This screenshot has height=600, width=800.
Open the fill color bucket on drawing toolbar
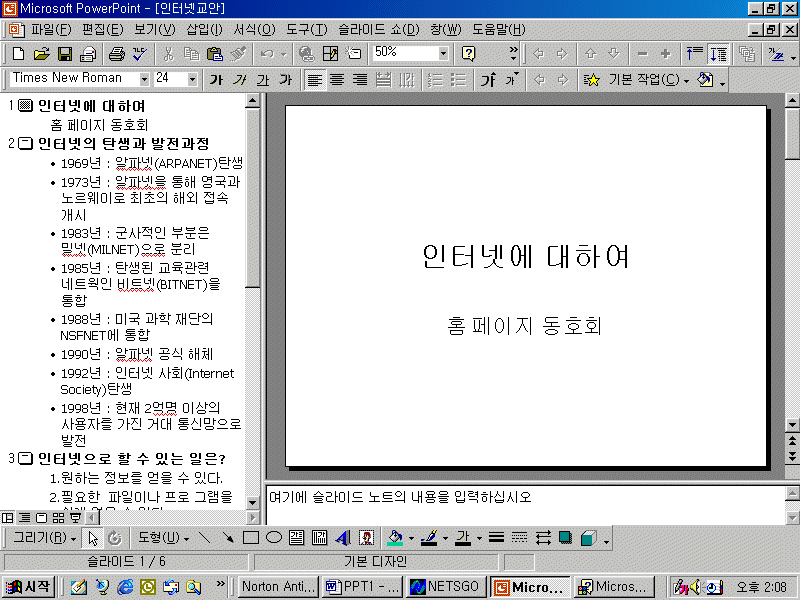click(394, 538)
